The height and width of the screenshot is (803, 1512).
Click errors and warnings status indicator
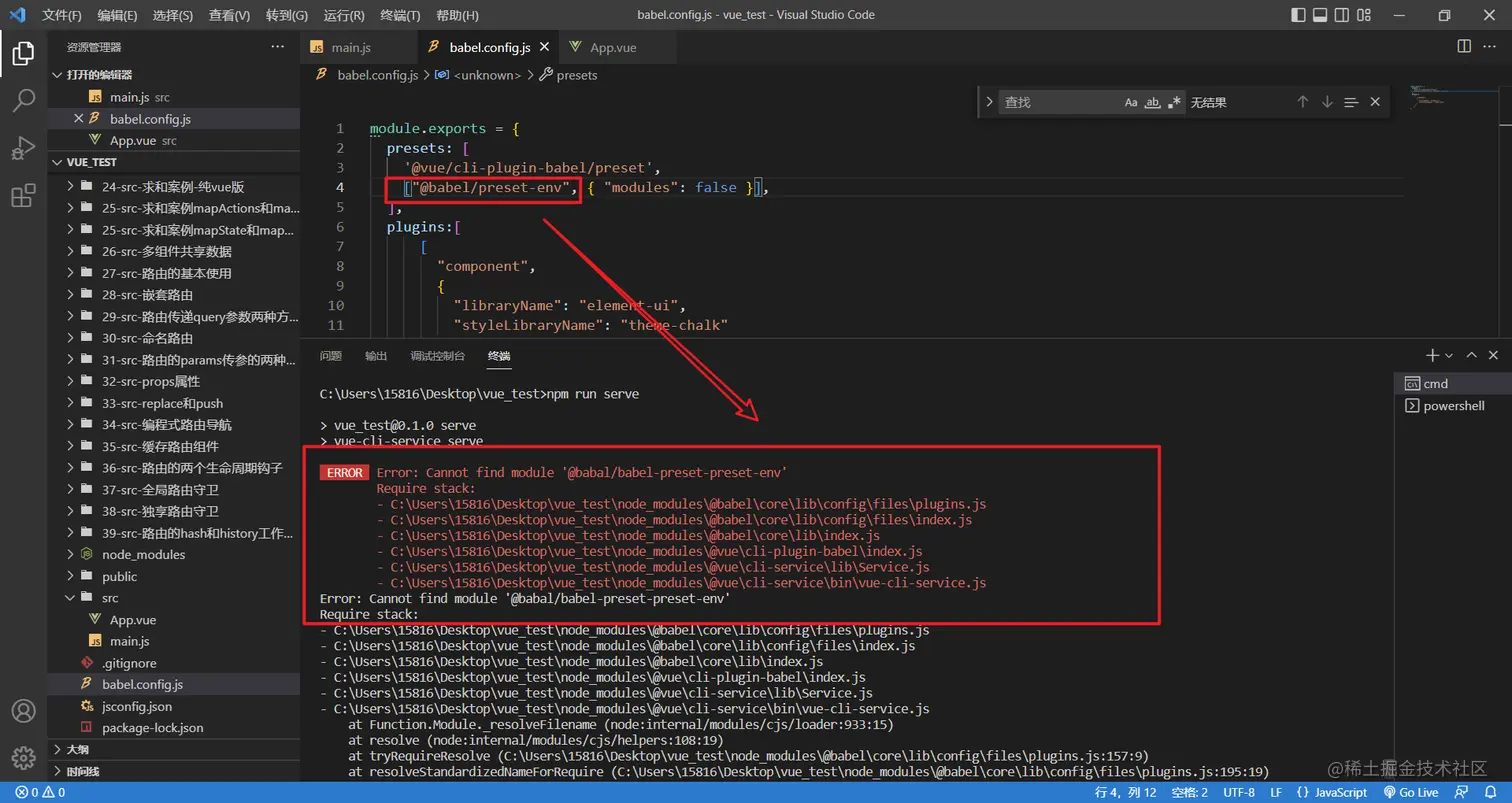tap(40, 792)
